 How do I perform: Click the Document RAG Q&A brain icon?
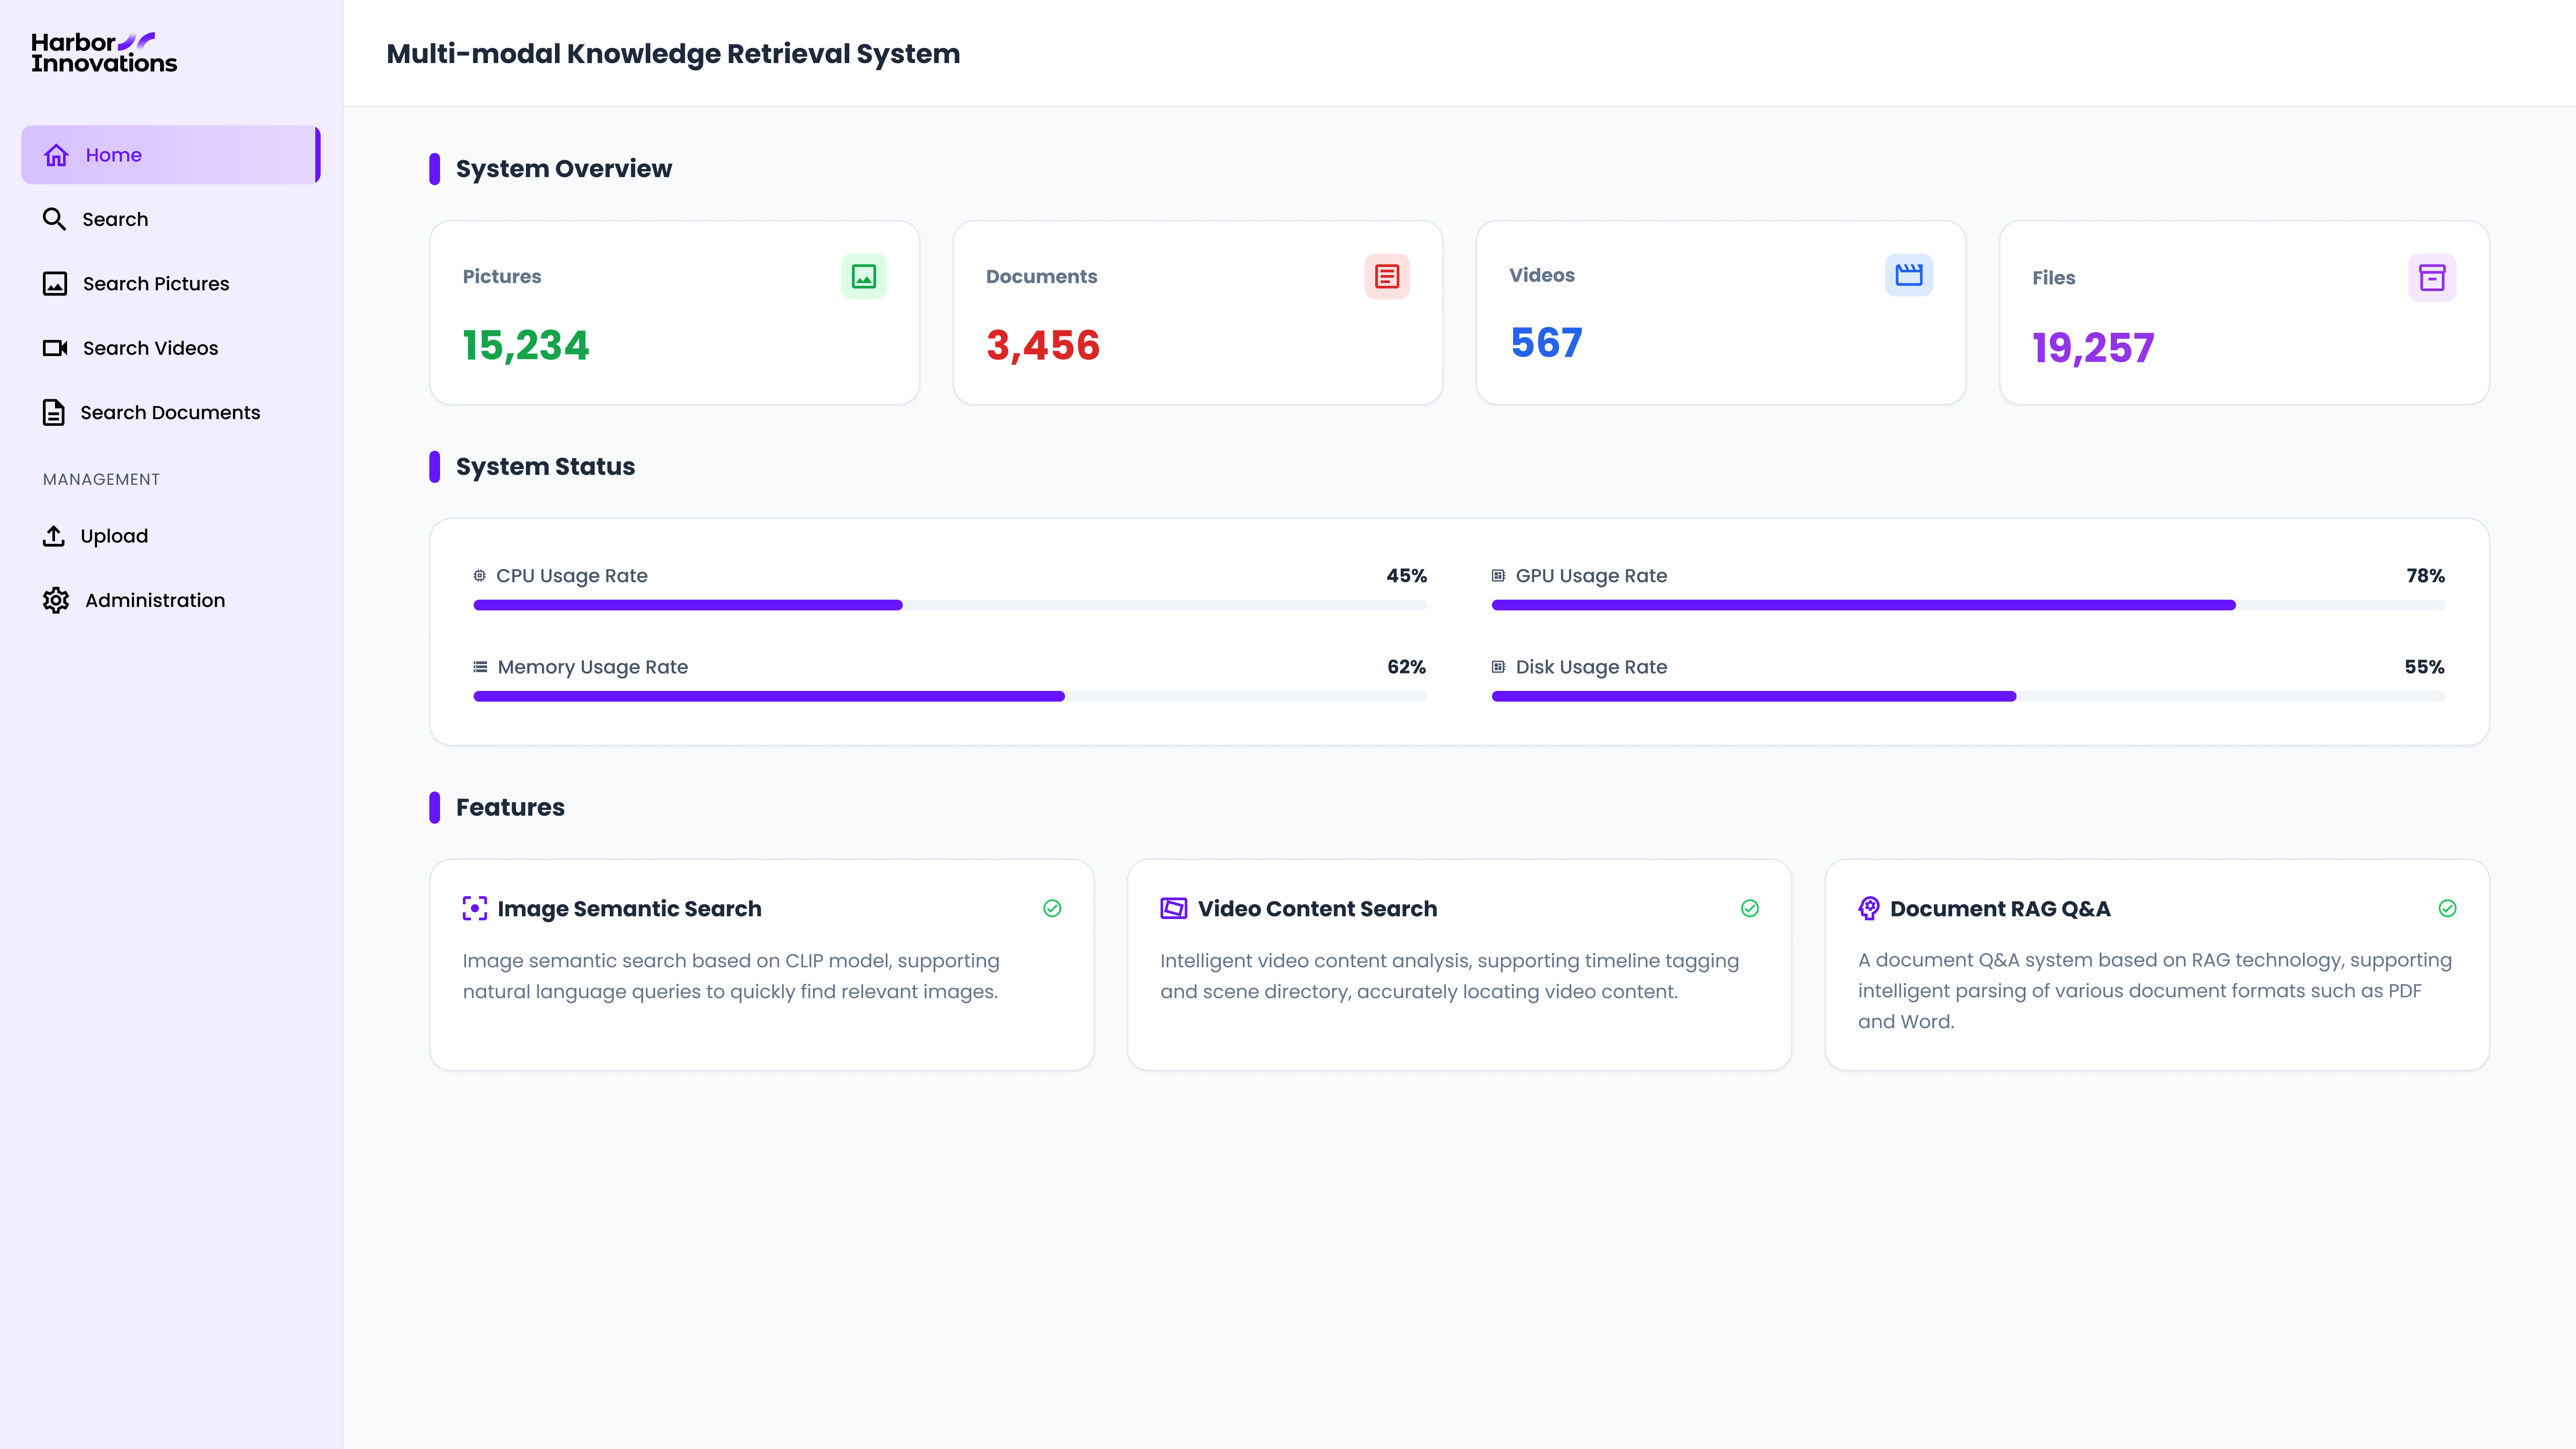coord(1869,908)
